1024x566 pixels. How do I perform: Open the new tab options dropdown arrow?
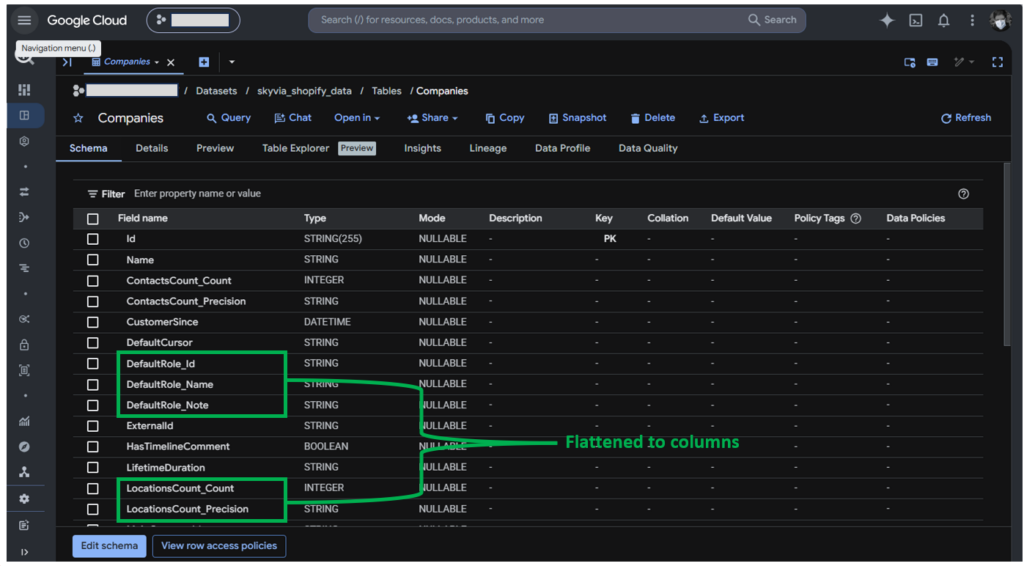click(232, 62)
